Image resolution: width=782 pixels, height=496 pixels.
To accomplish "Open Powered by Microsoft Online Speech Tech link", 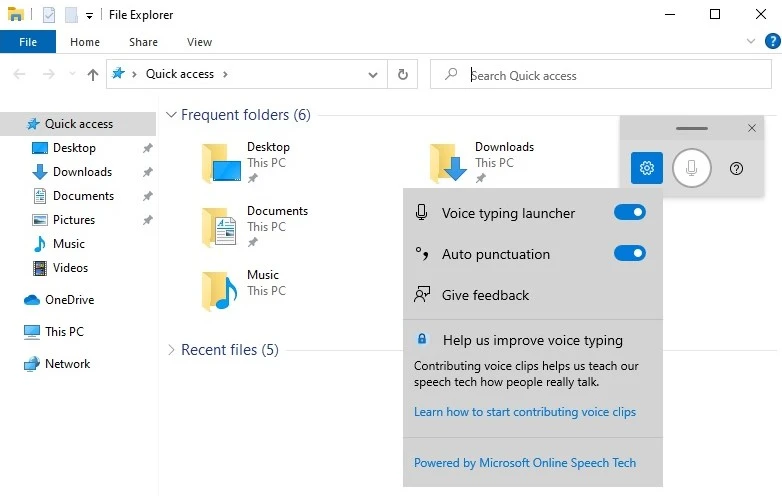I will (x=525, y=463).
